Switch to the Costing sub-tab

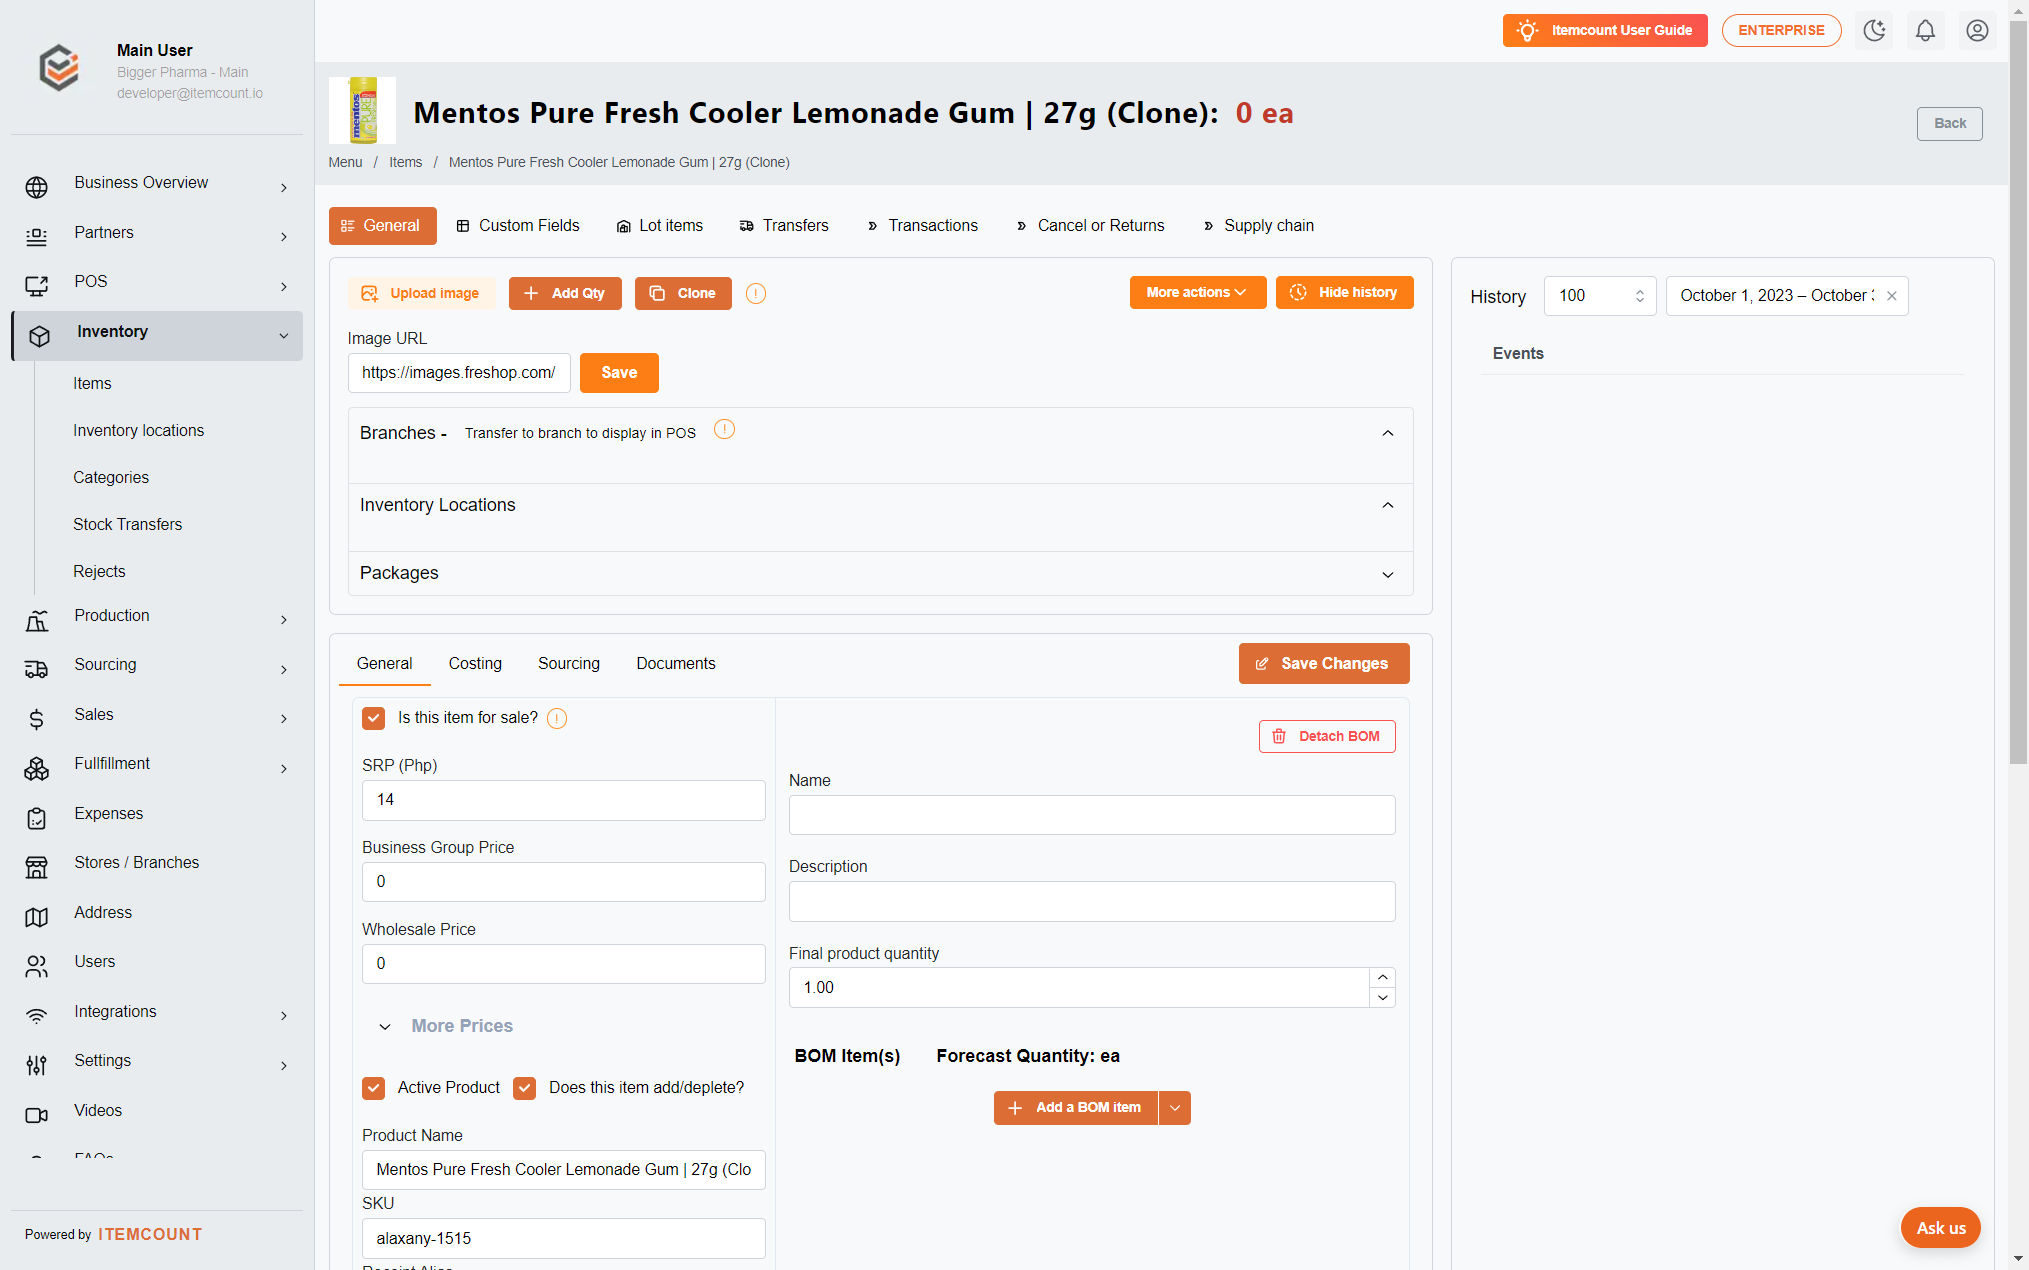click(475, 664)
